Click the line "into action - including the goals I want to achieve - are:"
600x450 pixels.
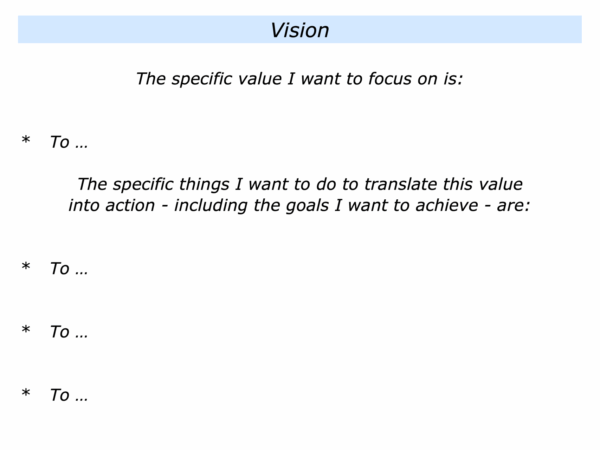click(x=299, y=205)
